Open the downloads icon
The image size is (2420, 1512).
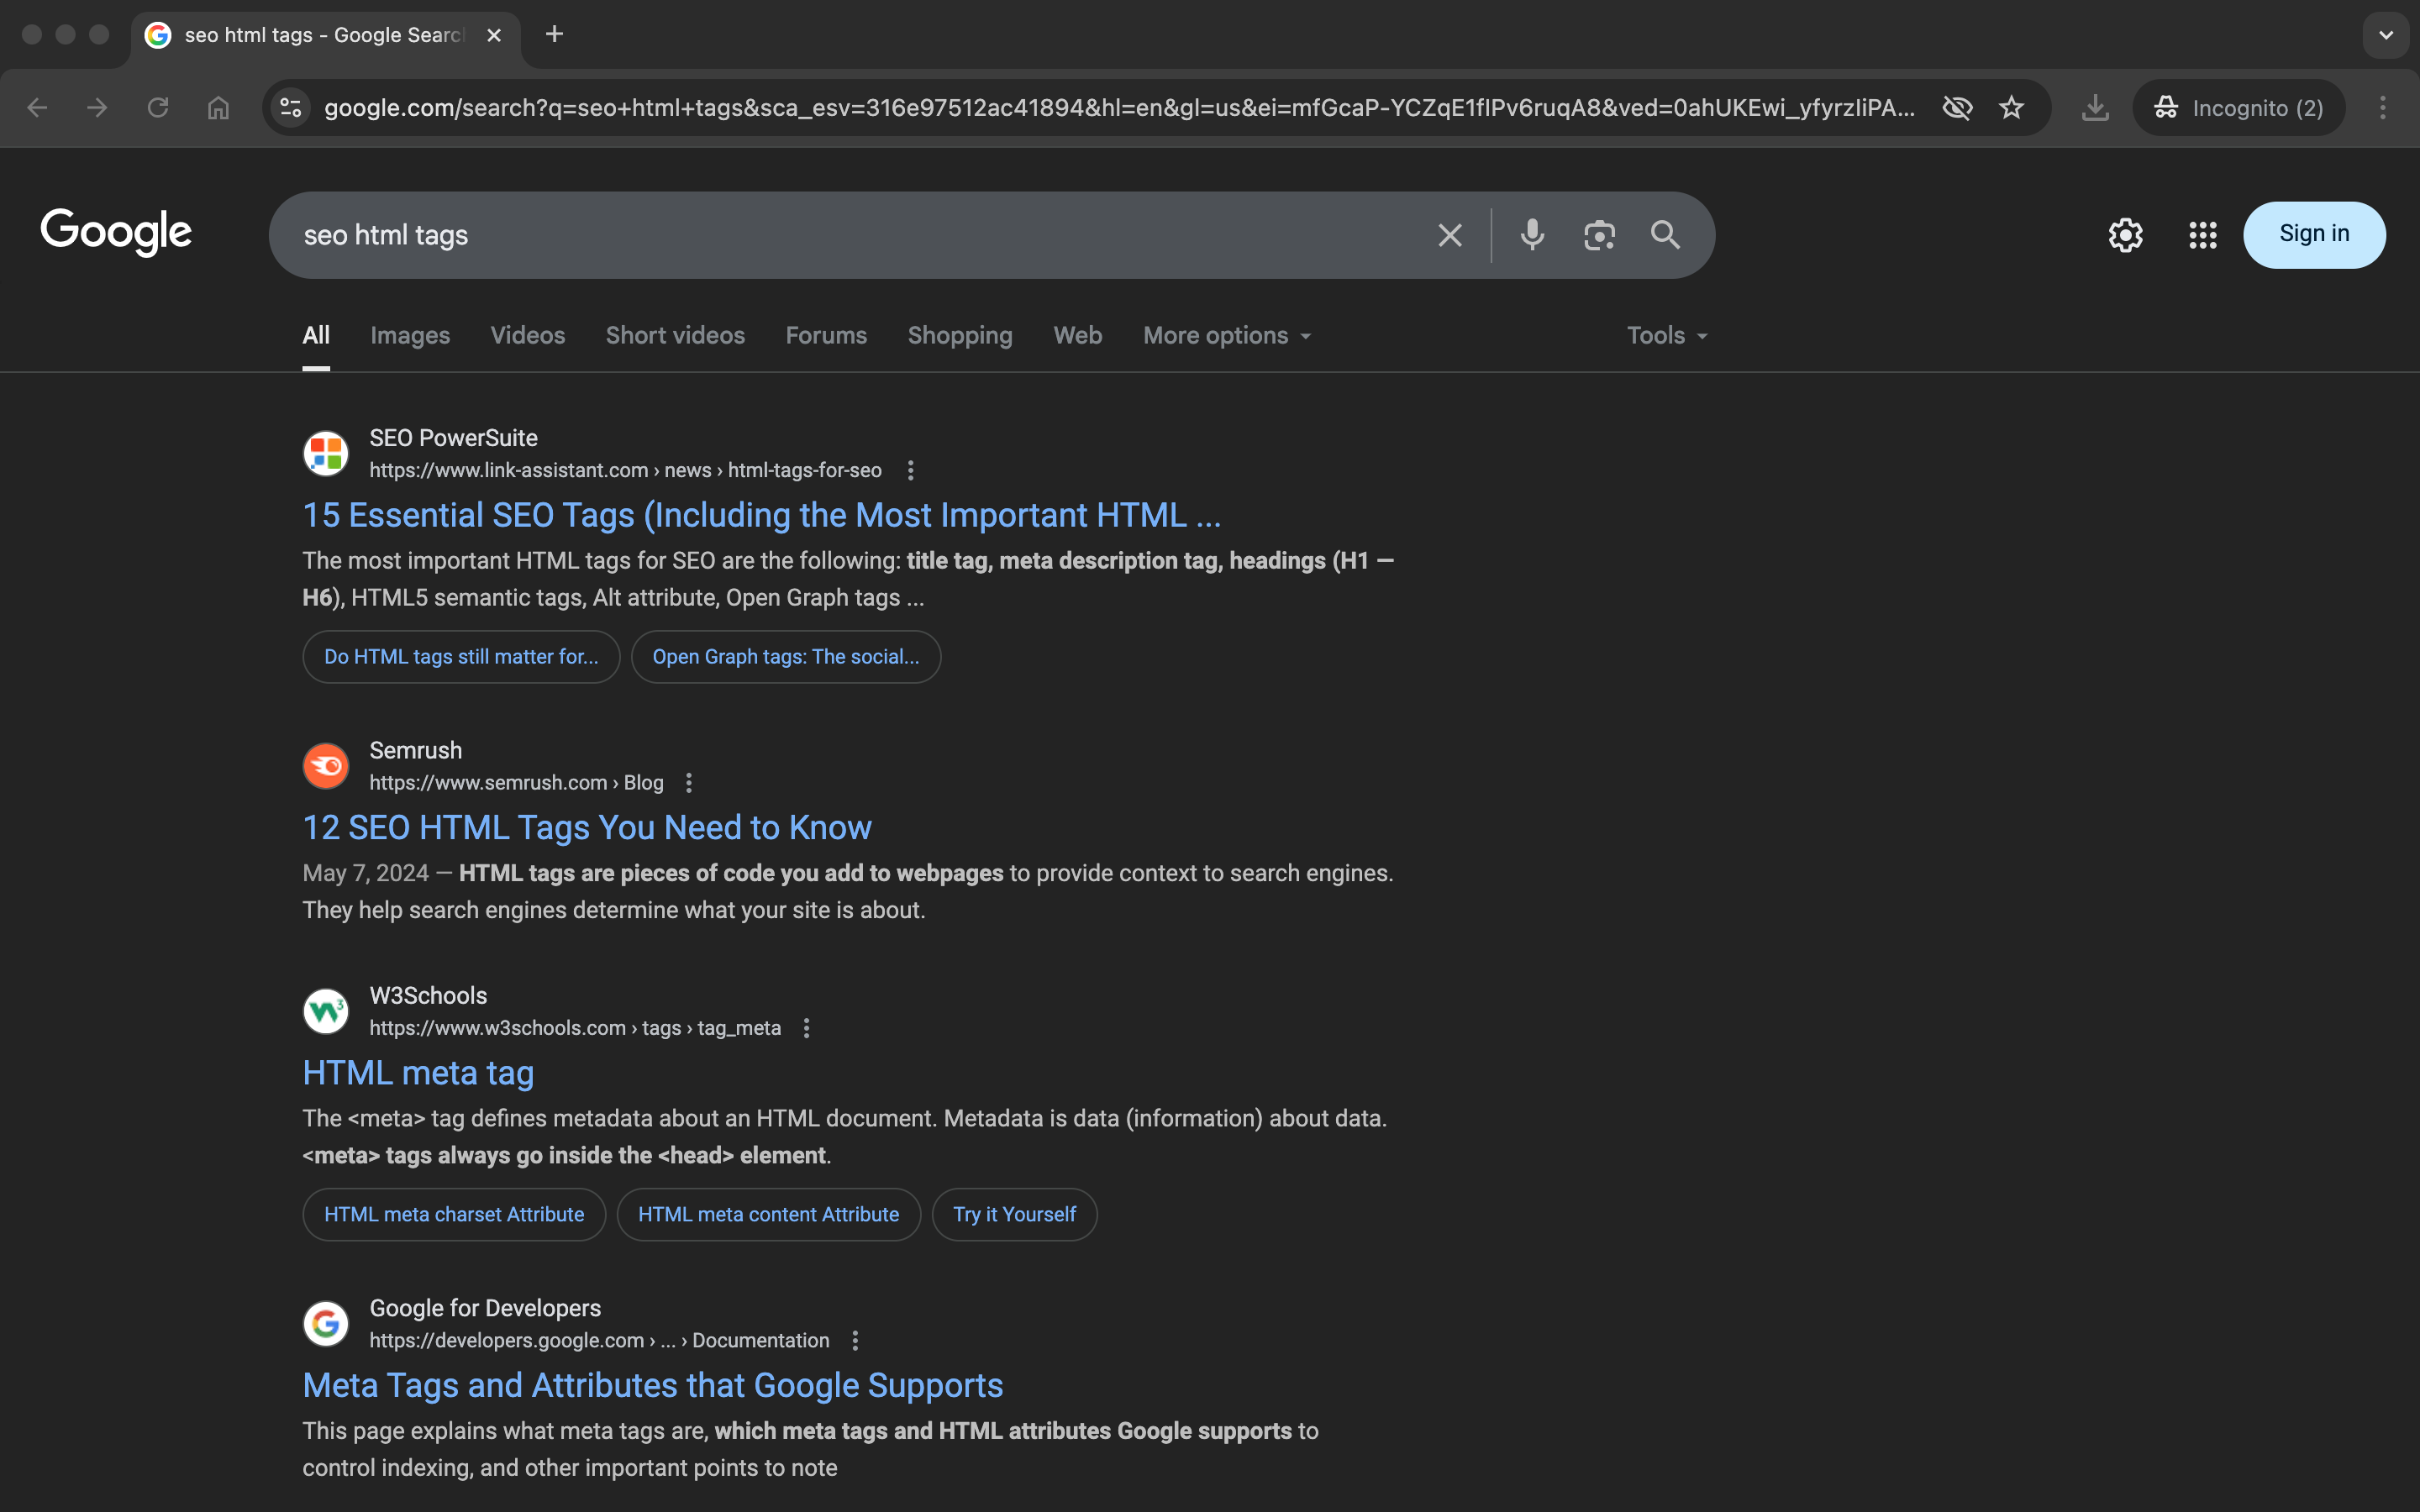click(x=2095, y=108)
